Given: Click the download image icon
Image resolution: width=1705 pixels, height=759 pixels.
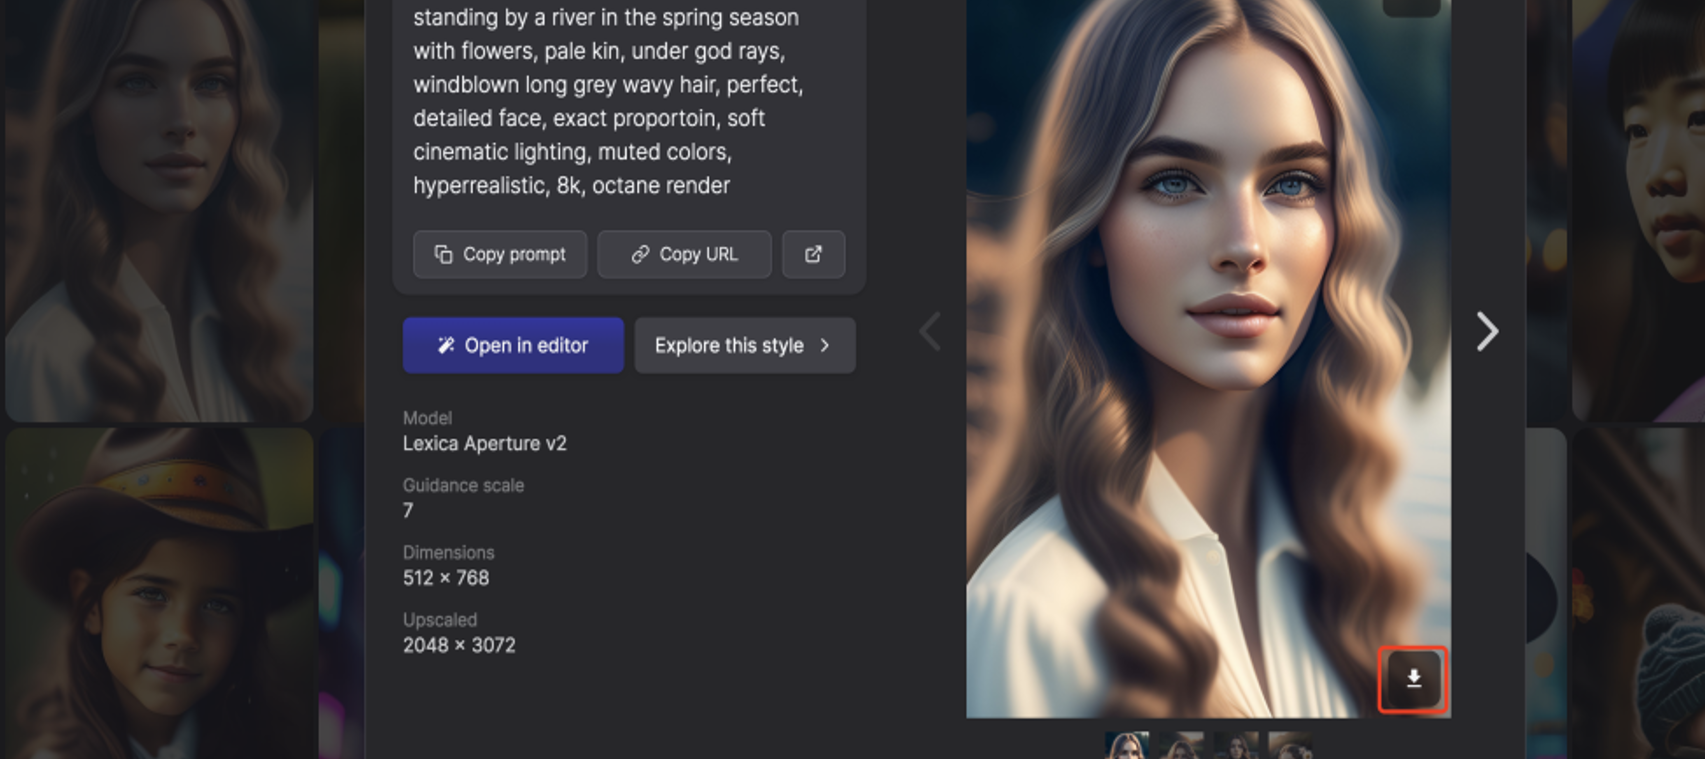Looking at the screenshot, I should [1413, 679].
